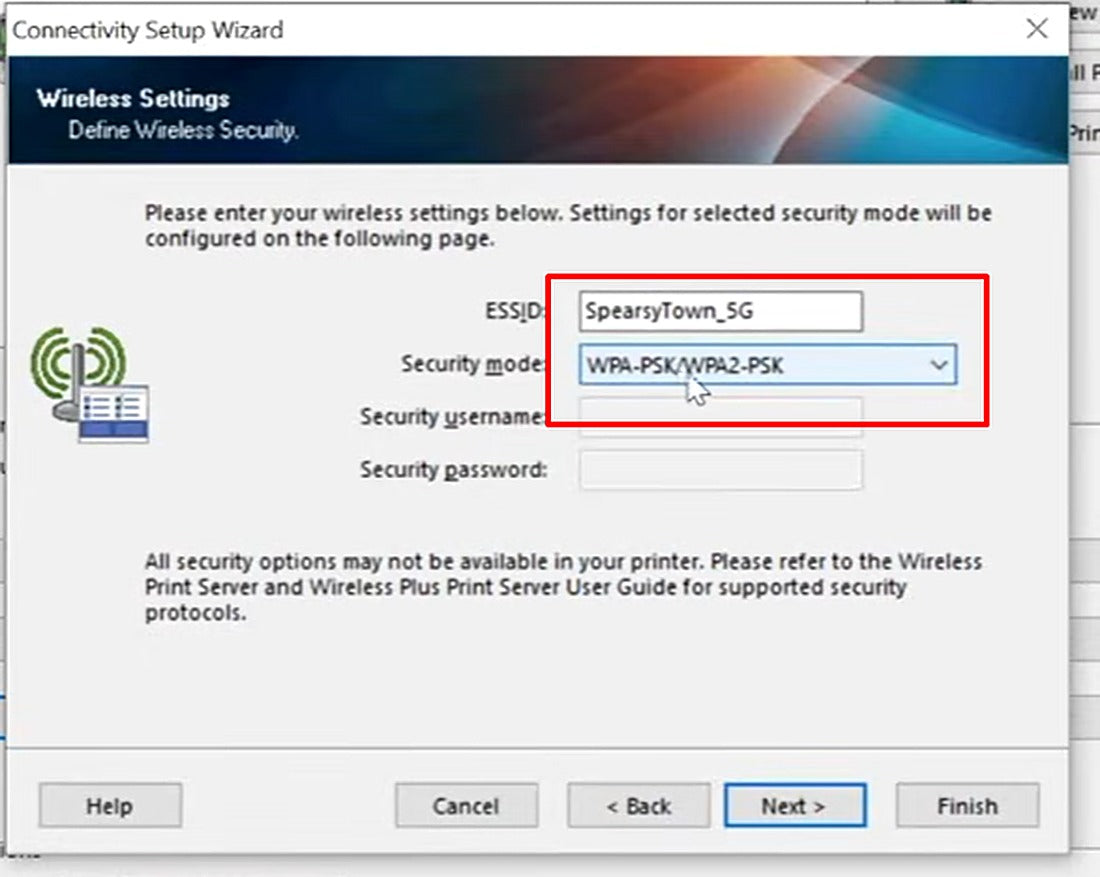Click the ESSID input field
1100x877 pixels.
click(720, 311)
